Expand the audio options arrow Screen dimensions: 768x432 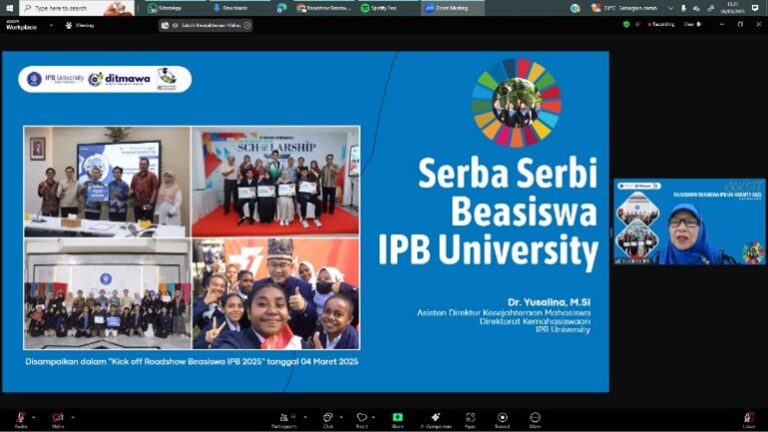(33, 416)
